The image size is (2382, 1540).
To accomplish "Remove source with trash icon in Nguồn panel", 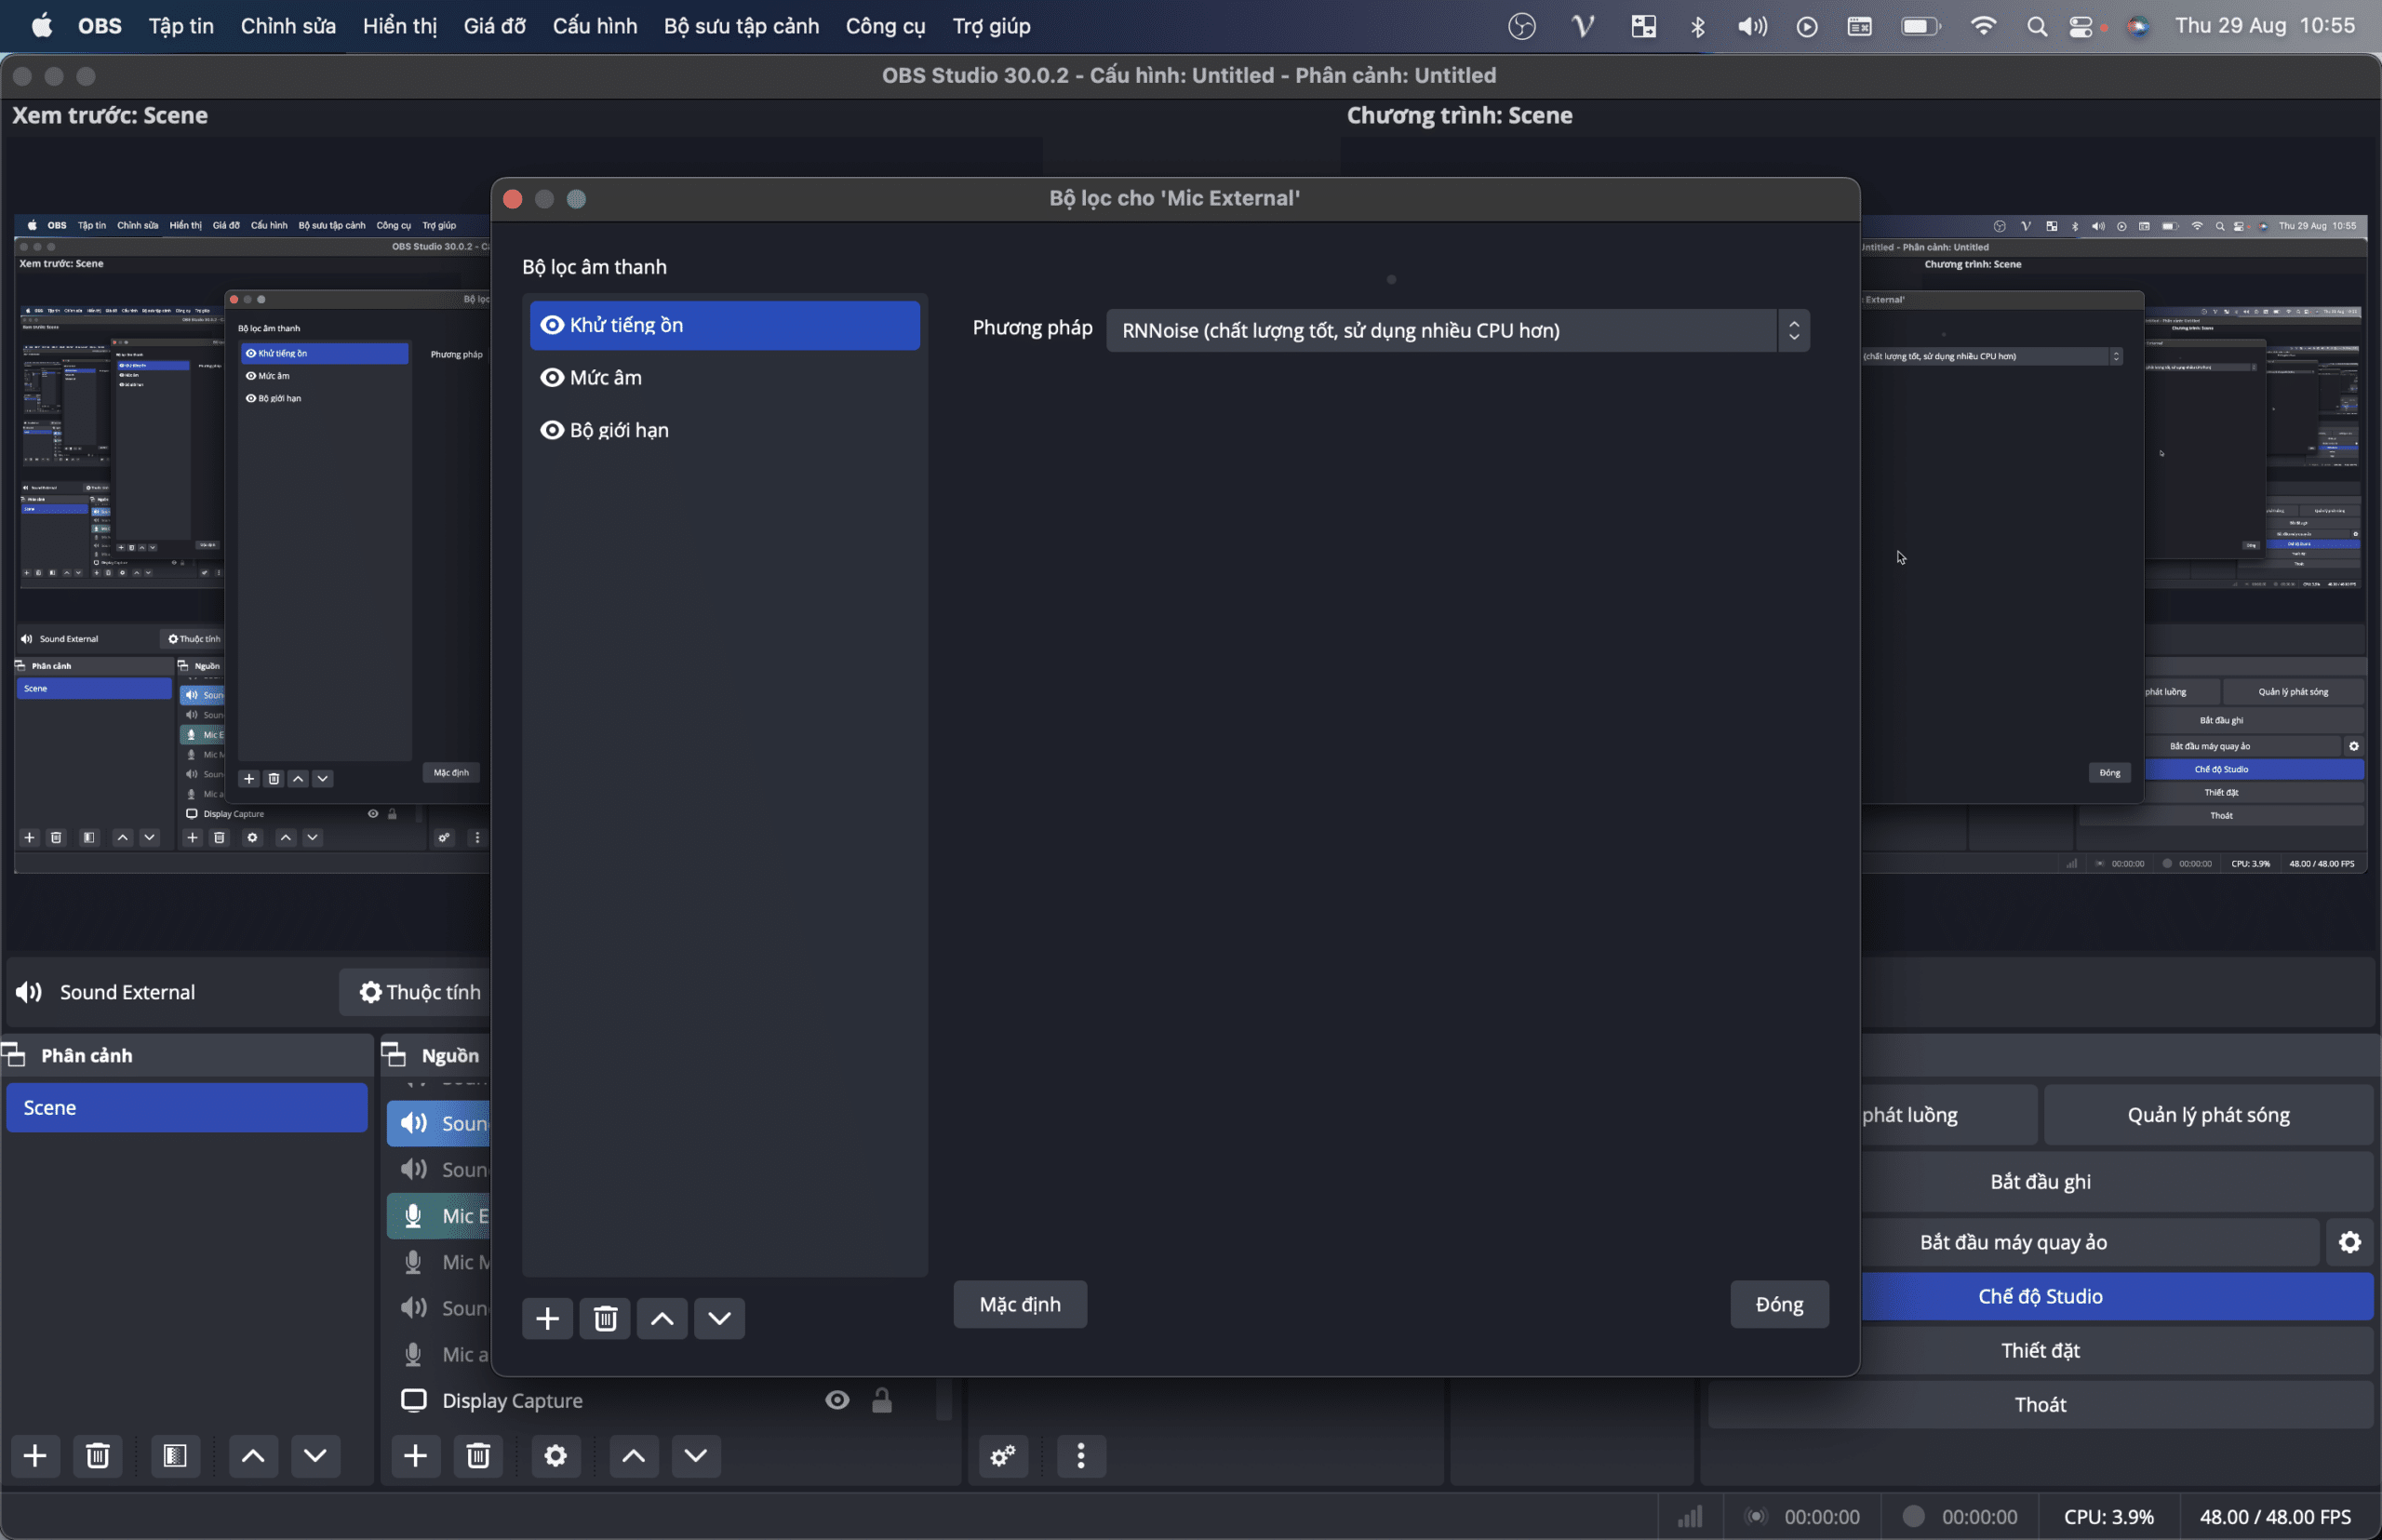I will pos(478,1455).
